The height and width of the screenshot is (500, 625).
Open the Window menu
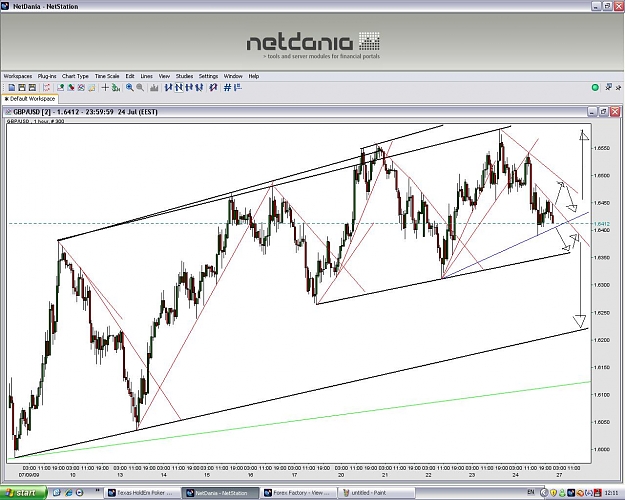233,76
